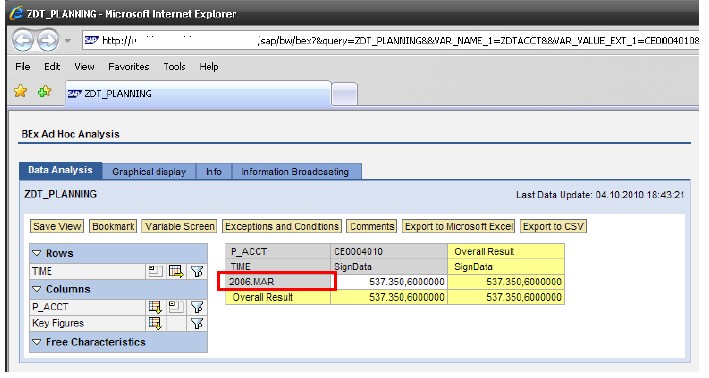Click 2006.MAR value under CE0004010
Screen dimensions: 709x378
(x=389, y=282)
